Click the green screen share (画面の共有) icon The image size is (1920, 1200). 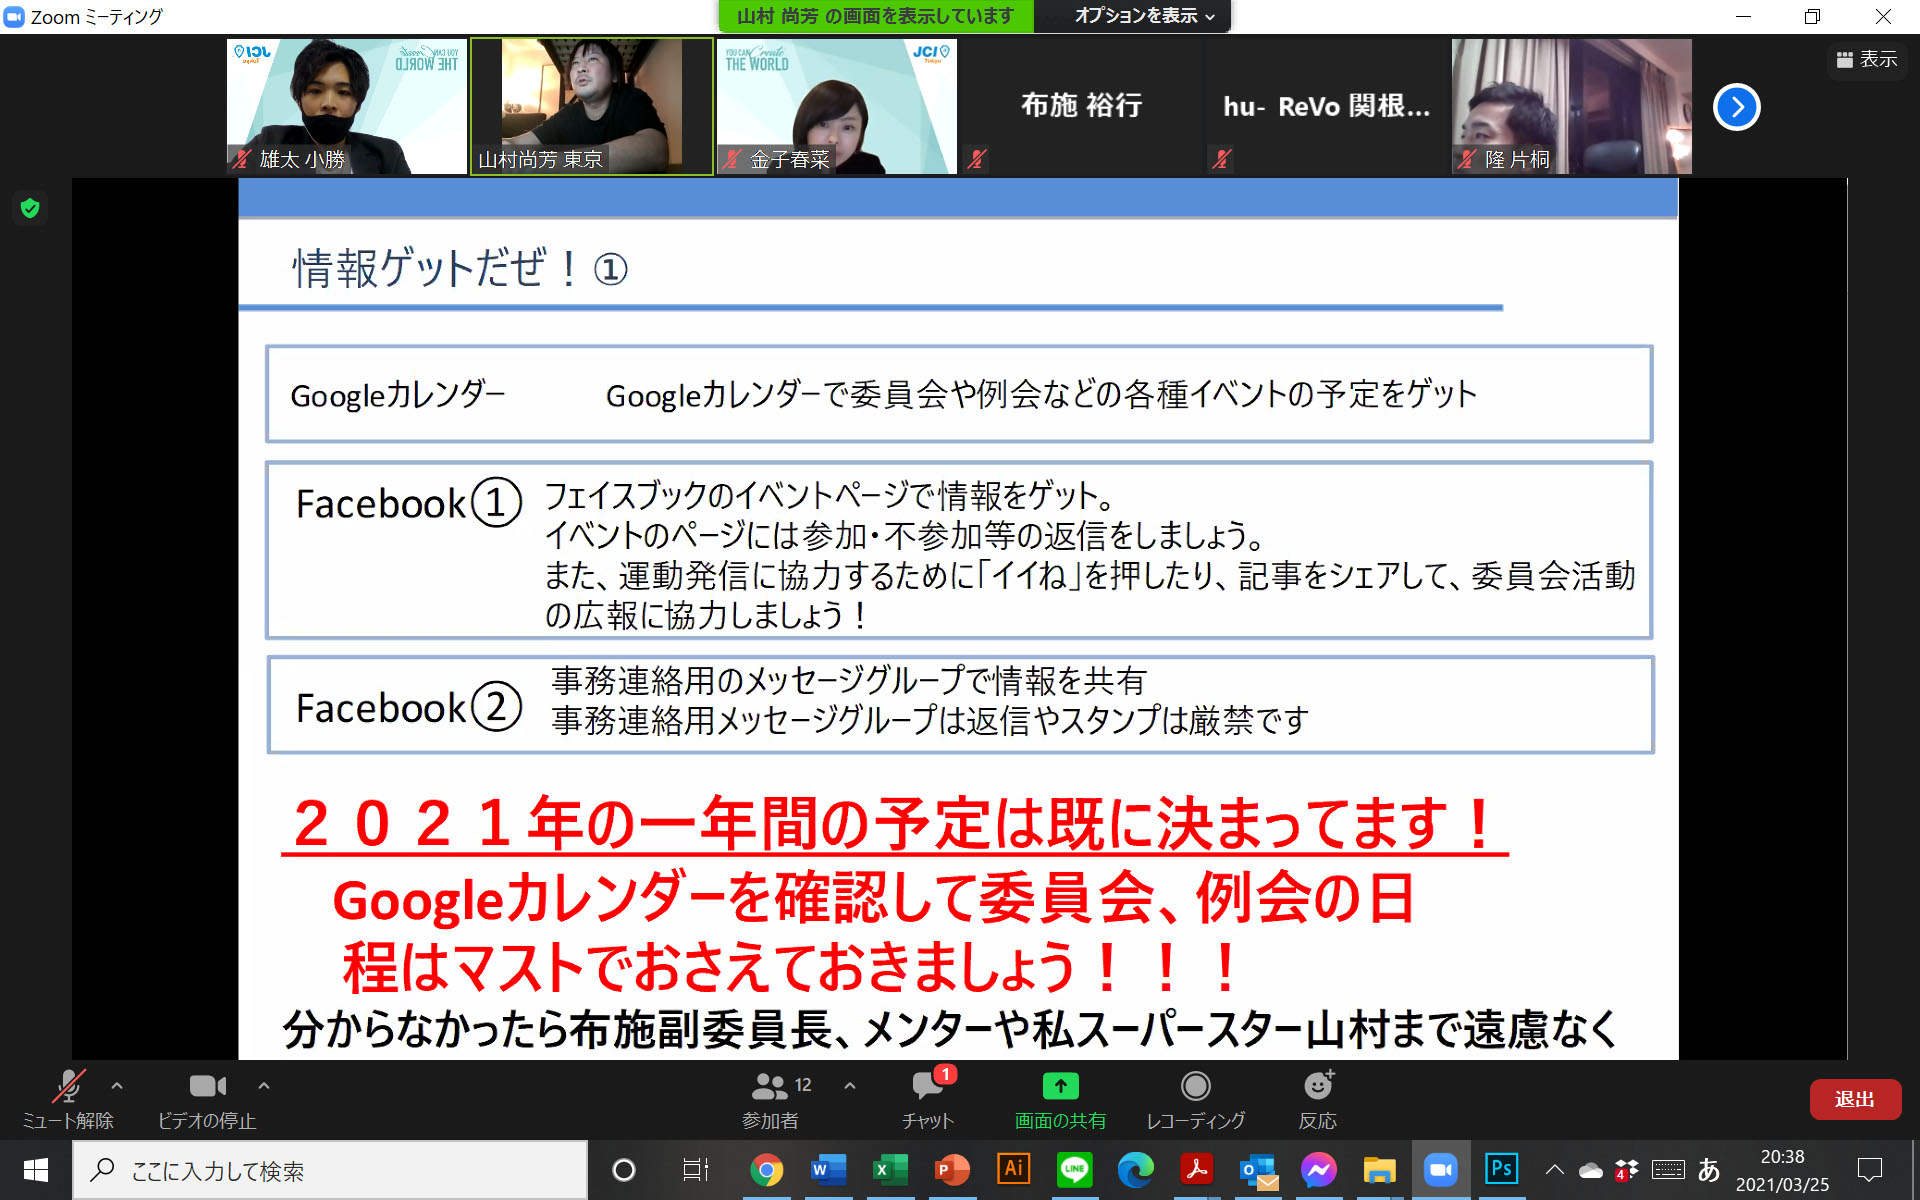(1060, 1086)
